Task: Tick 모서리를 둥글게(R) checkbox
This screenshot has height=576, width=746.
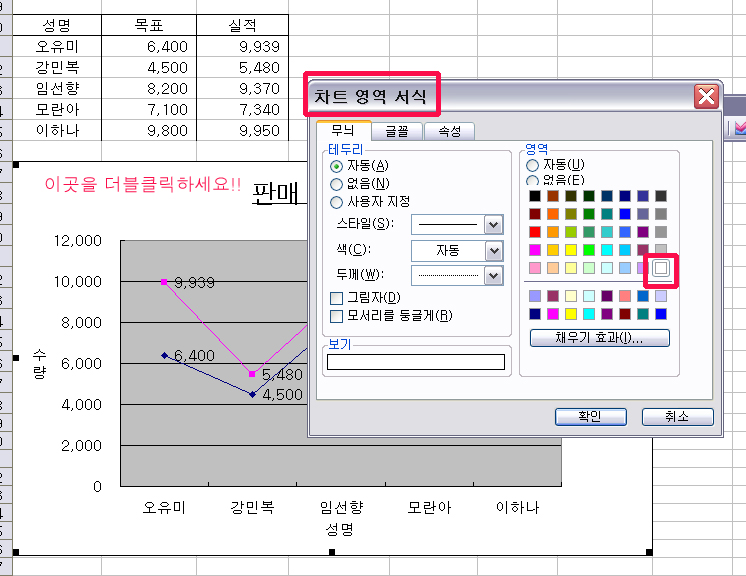Action: pyautogui.click(x=391, y=316)
